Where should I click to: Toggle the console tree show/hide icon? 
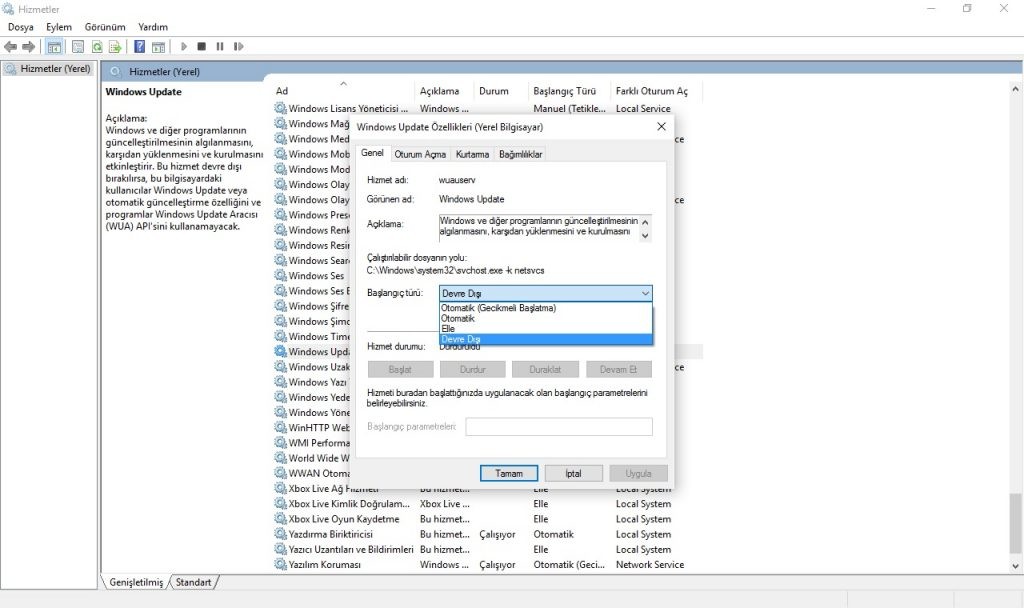[x=54, y=46]
